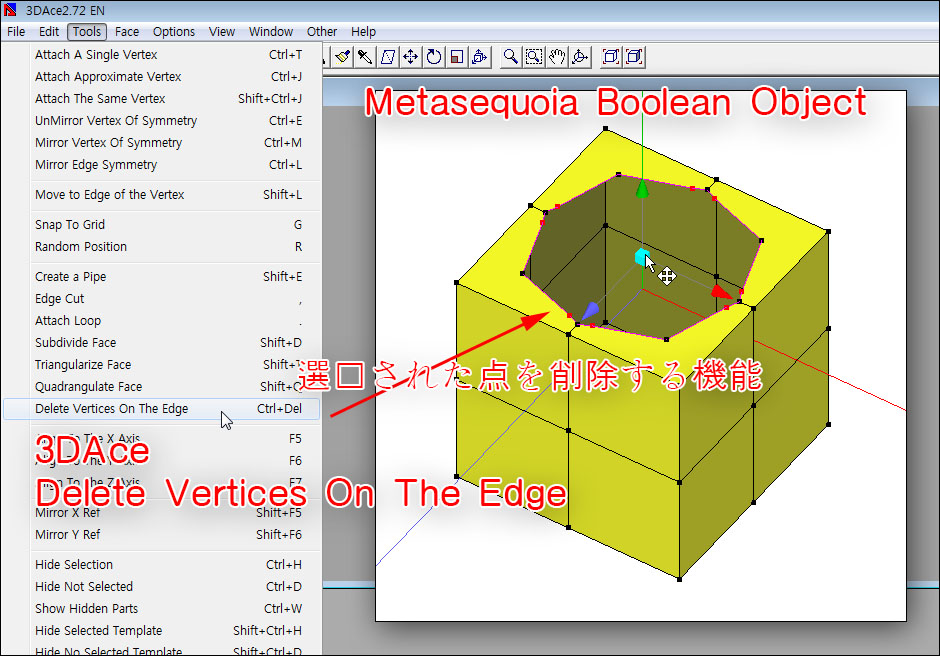The image size is (940, 656).
Task: Click the red X-axis gizmo arrow
Action: 721,293
